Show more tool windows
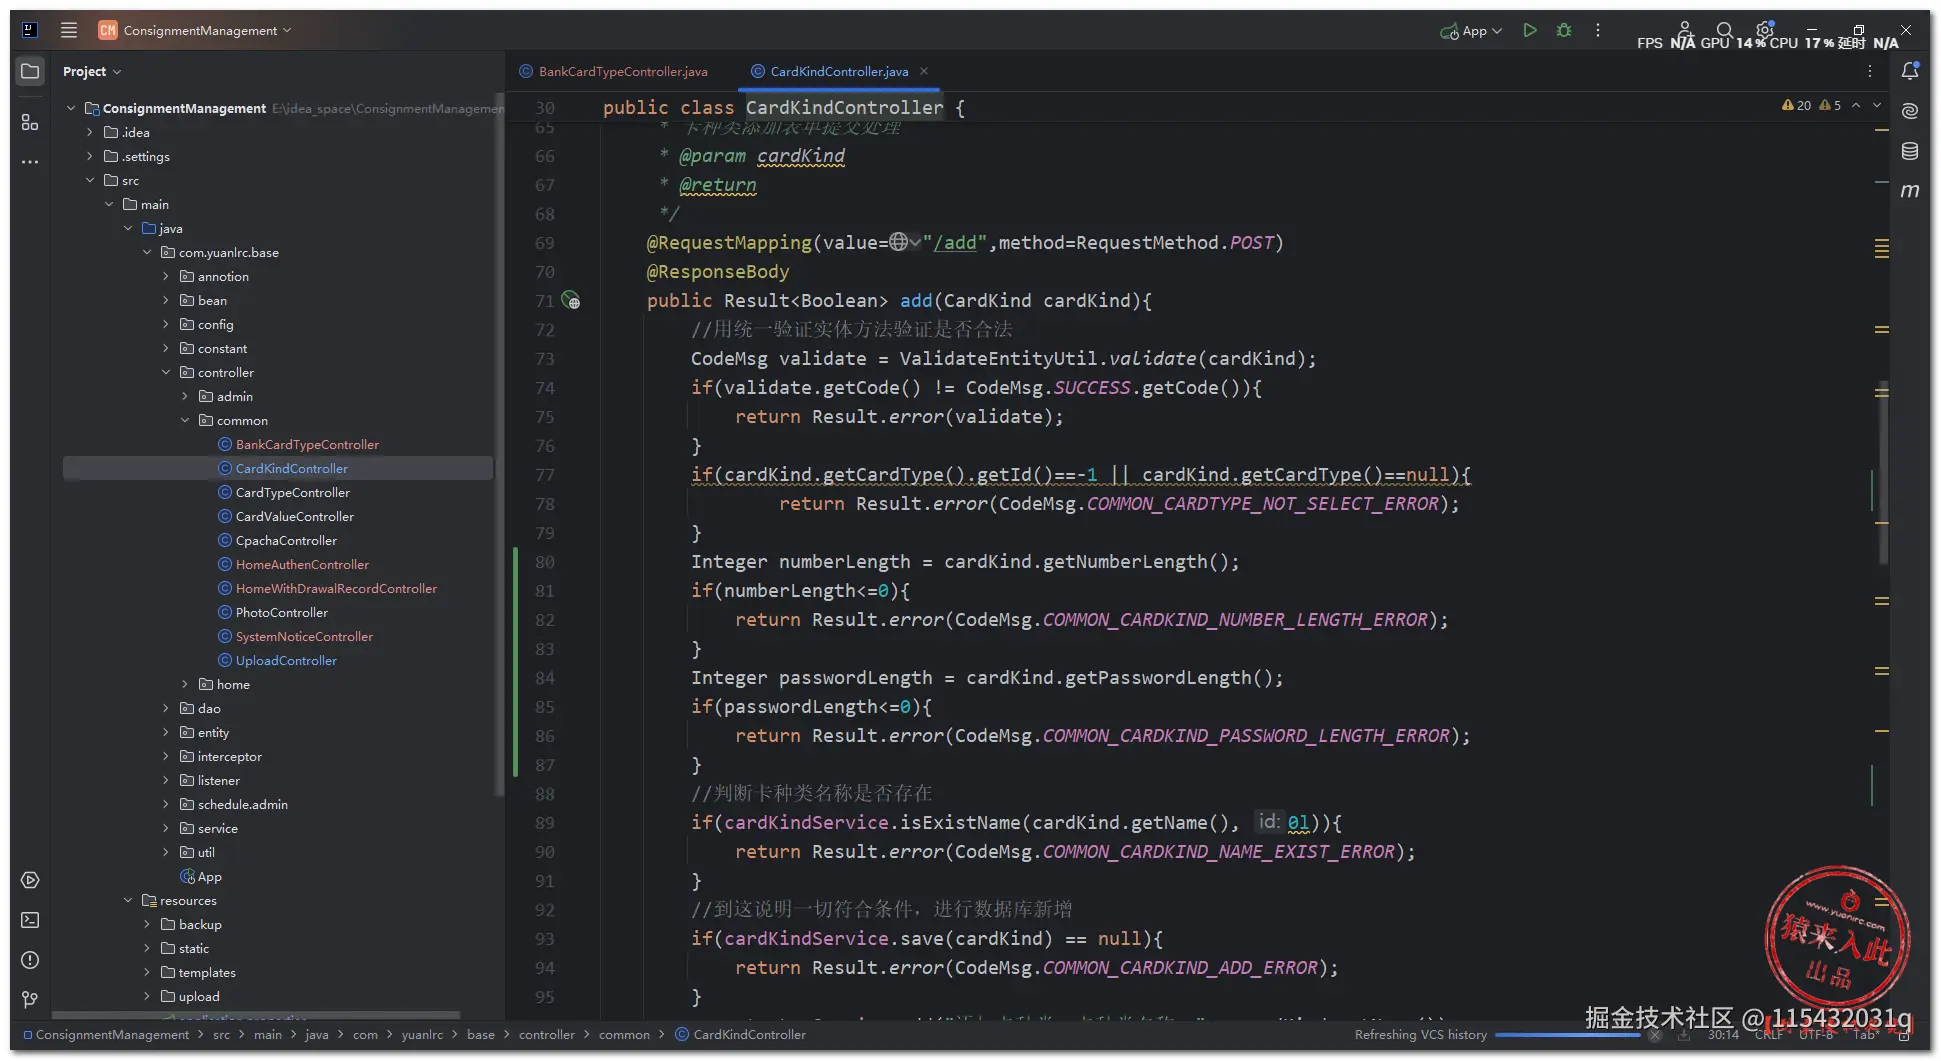The width and height of the screenshot is (1941, 1061). 30,161
